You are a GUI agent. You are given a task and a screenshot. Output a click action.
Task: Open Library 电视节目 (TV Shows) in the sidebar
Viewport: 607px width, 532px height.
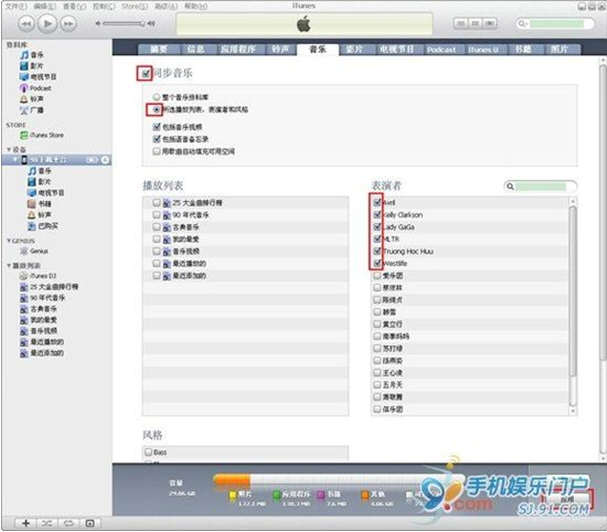(x=38, y=77)
